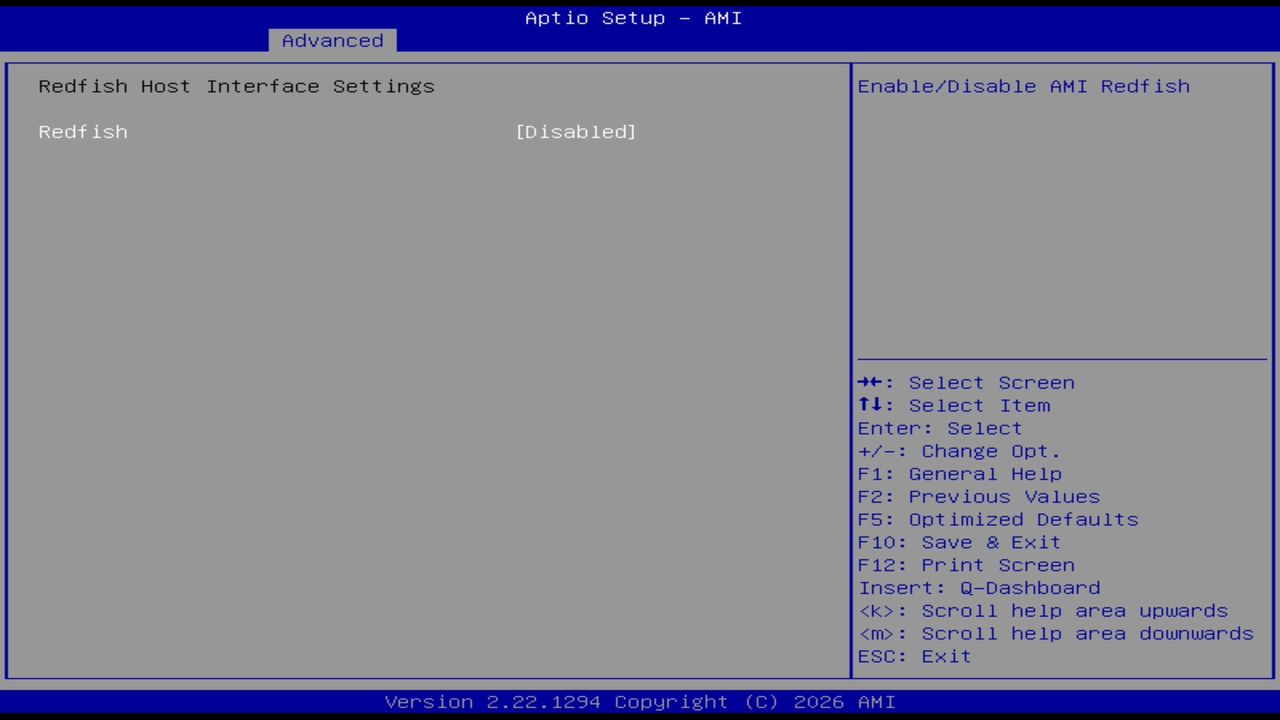The width and height of the screenshot is (1280, 720).
Task: Open the Redfish [Disabled] value selector
Action: [x=576, y=131]
